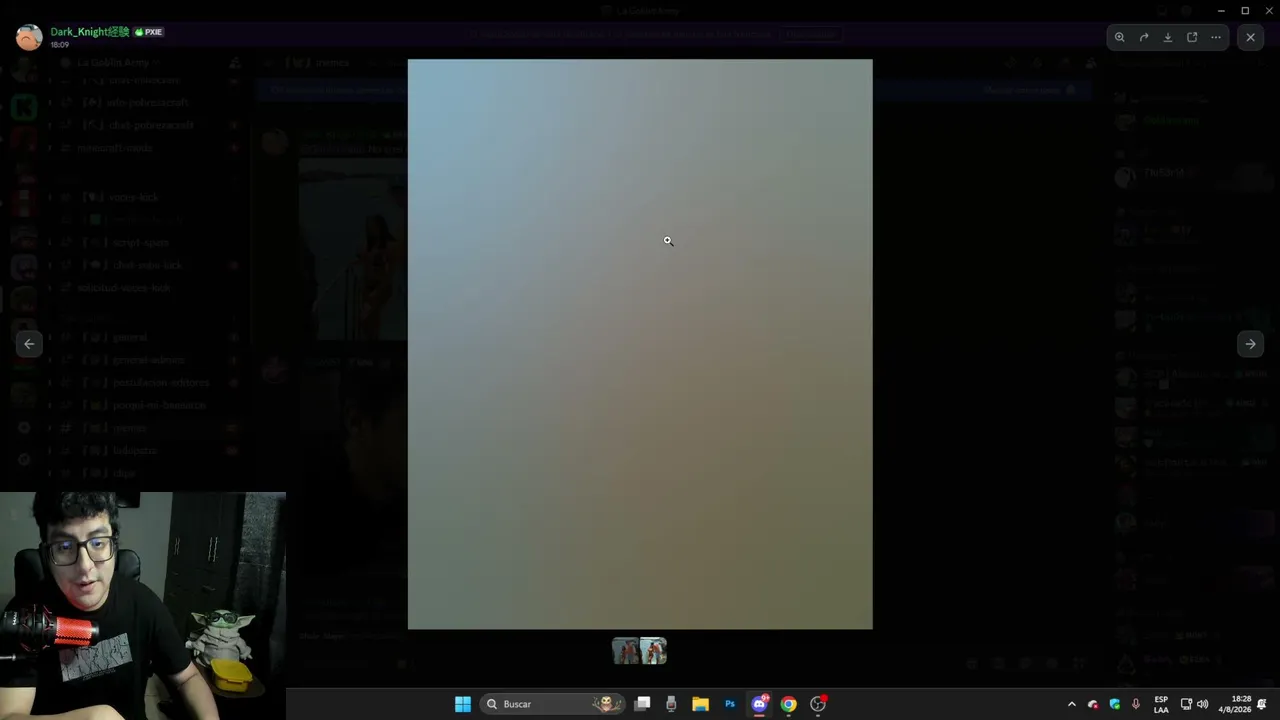
Task: Open the Windows Security shield tray icon
Action: point(1115,704)
